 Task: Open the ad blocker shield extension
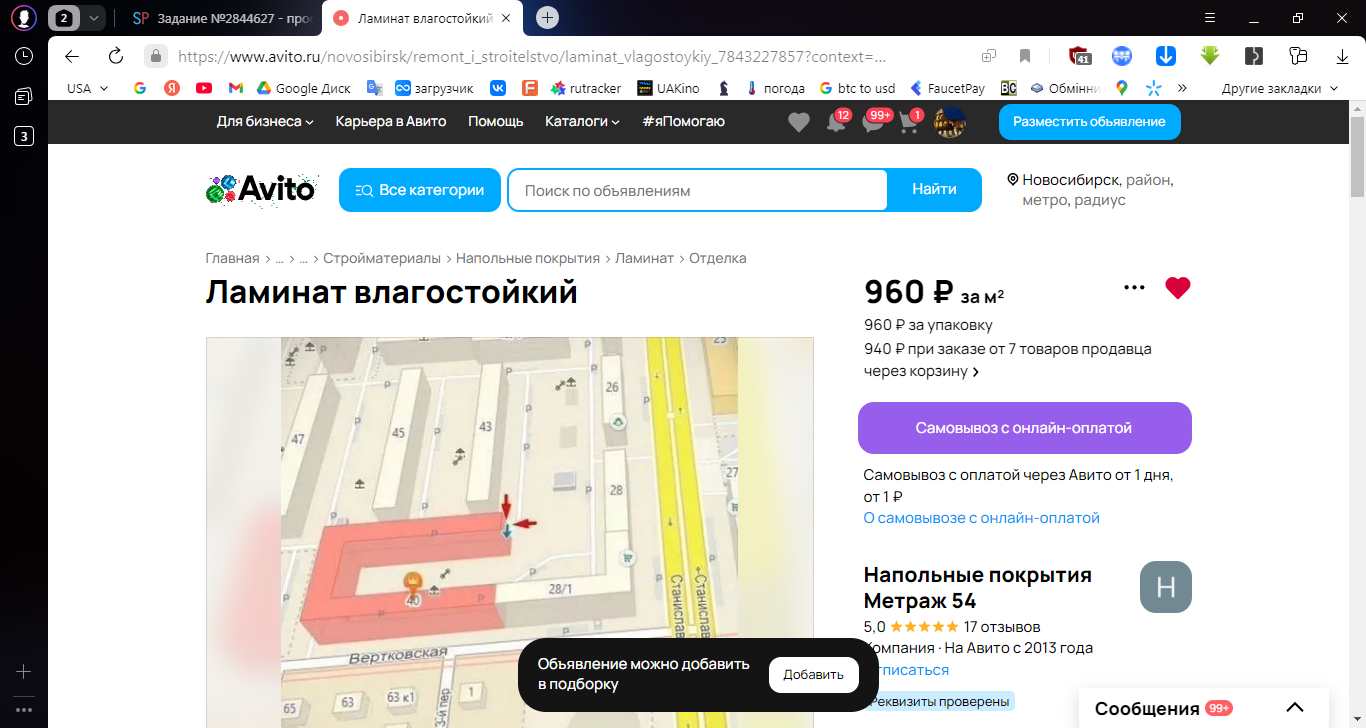coord(1079,56)
